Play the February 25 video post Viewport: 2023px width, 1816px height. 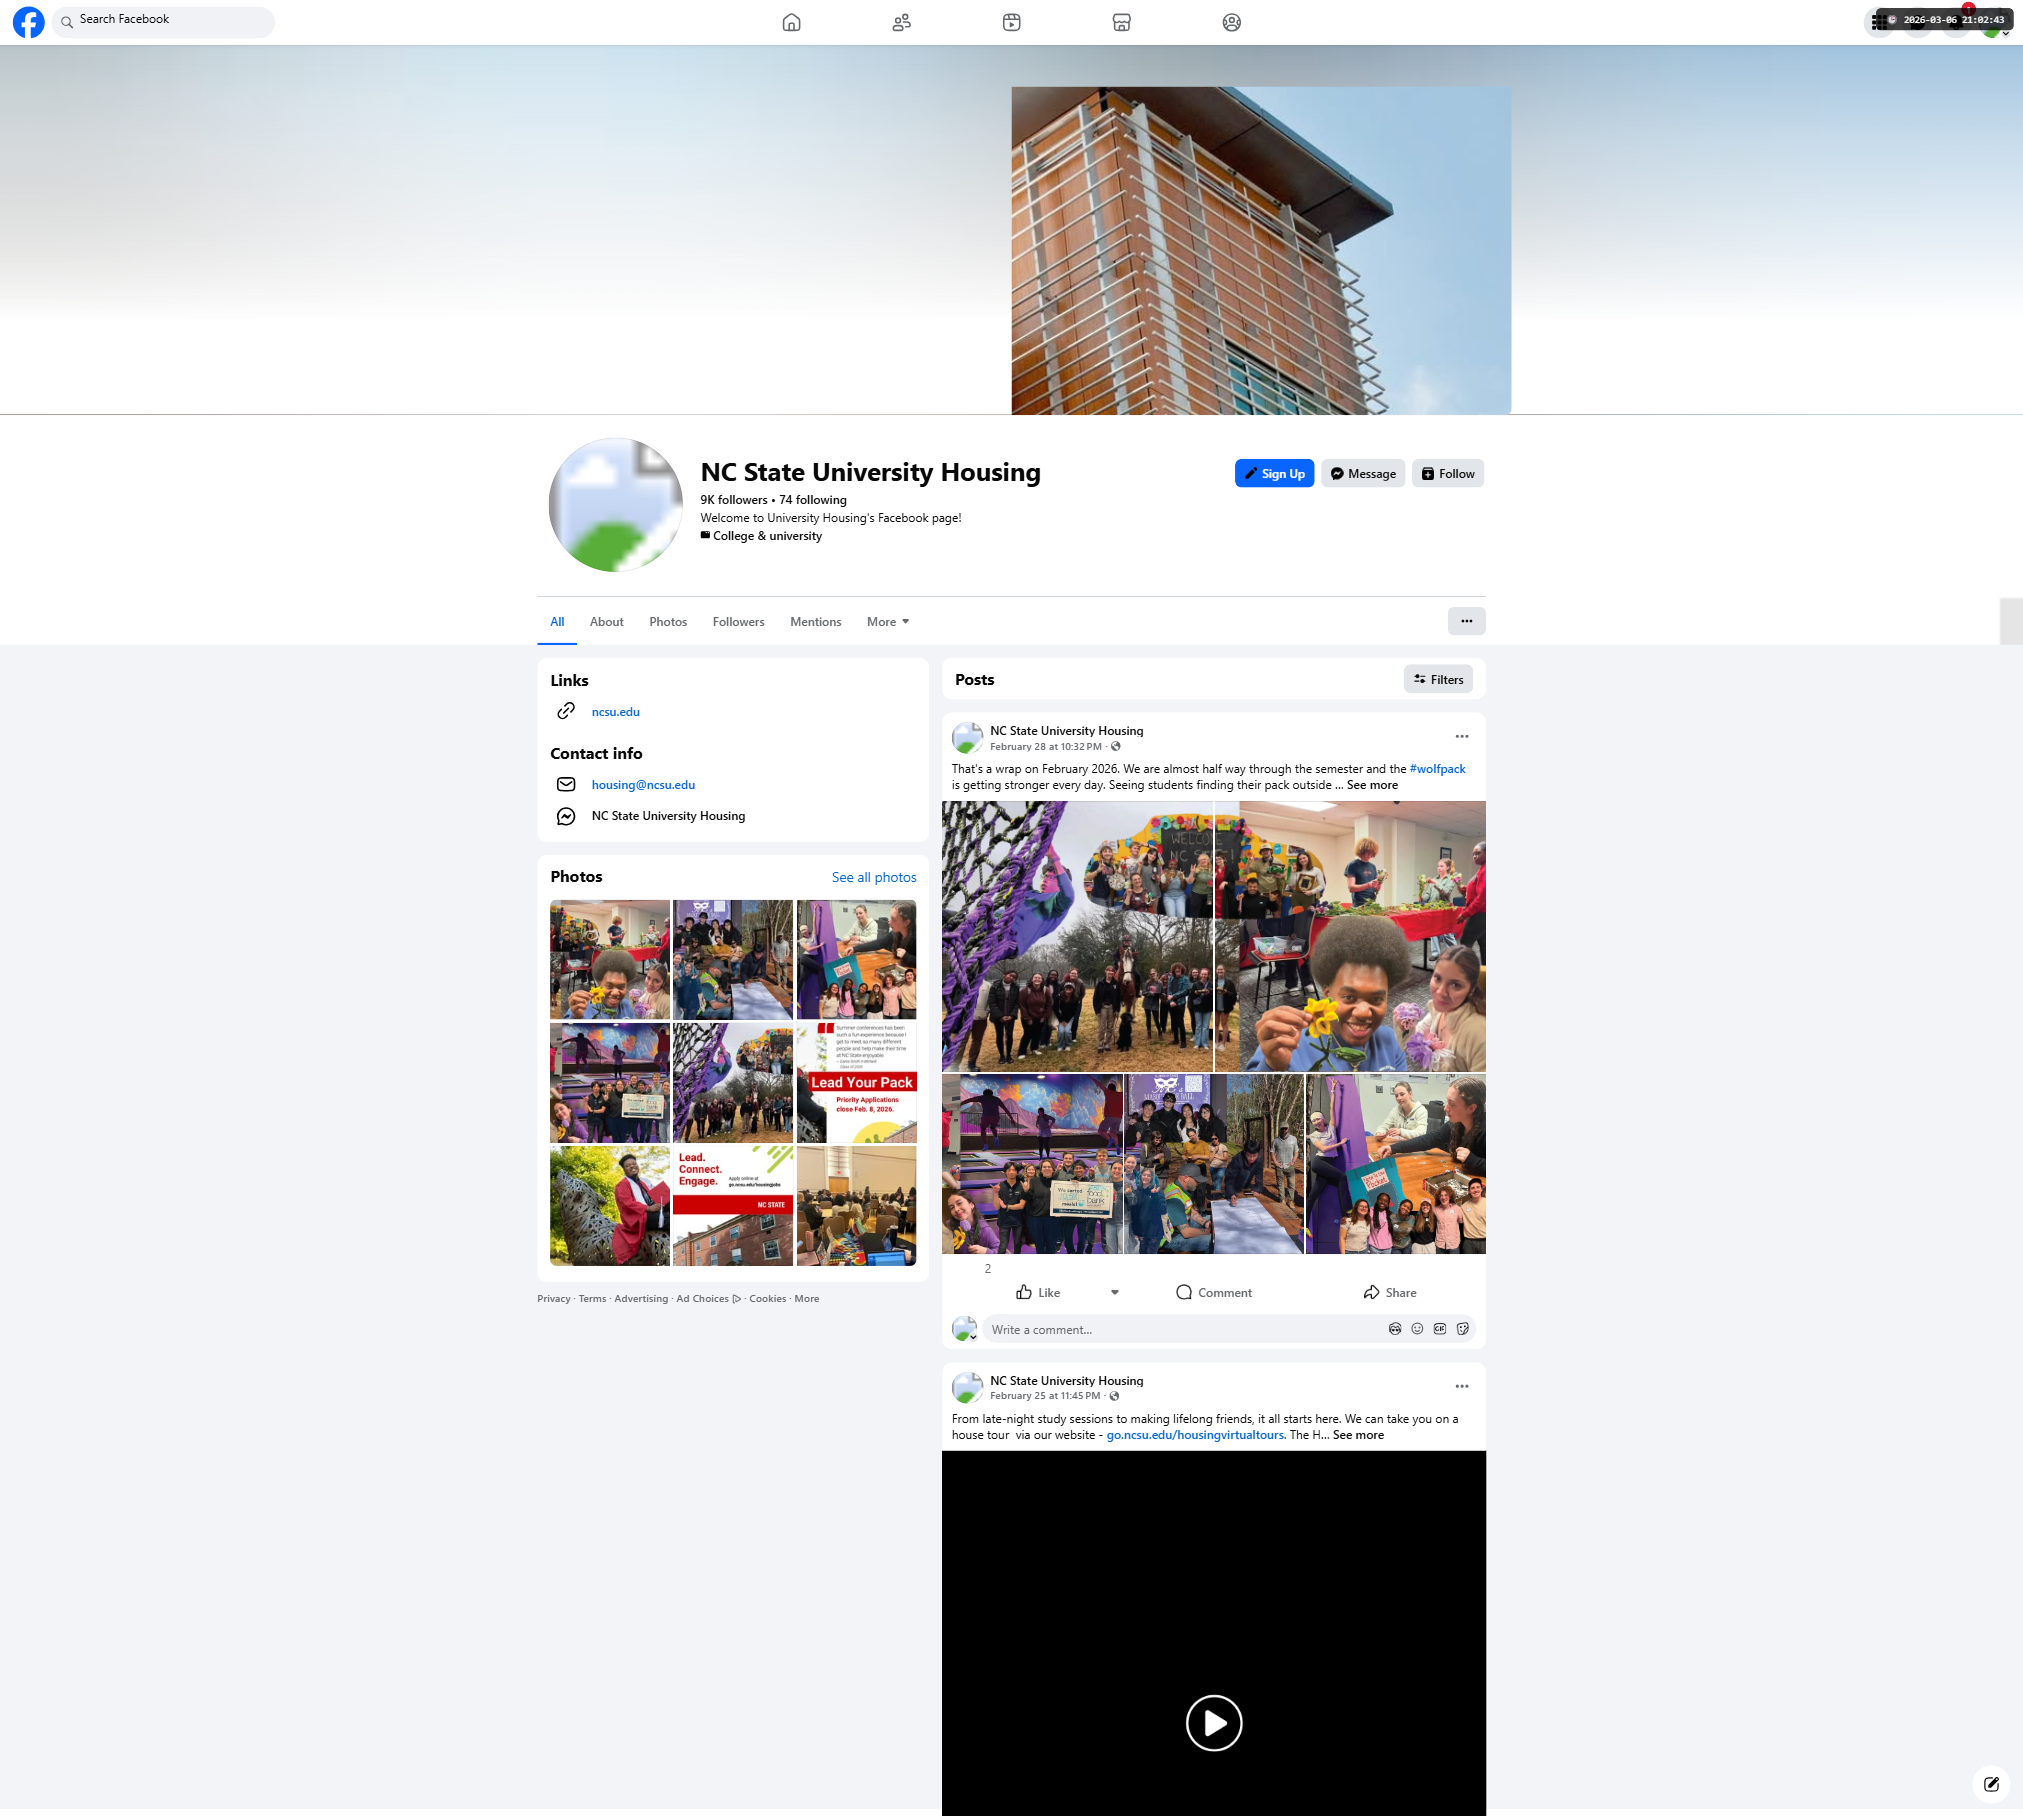point(1213,1723)
